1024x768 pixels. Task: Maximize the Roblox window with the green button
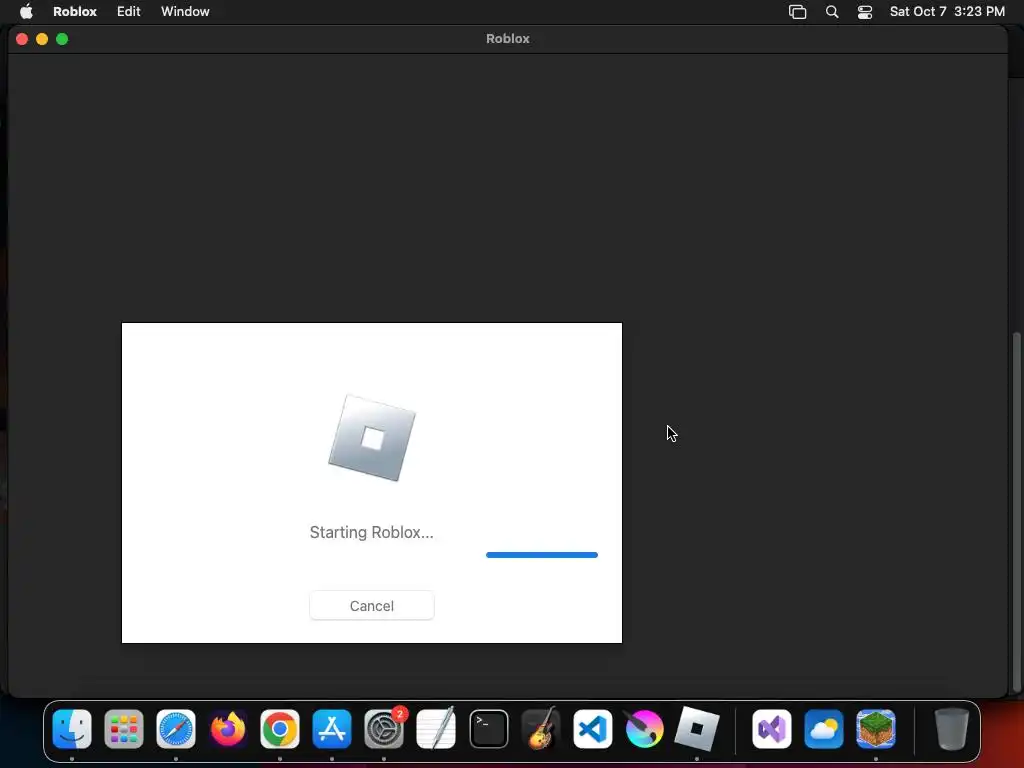(x=62, y=39)
